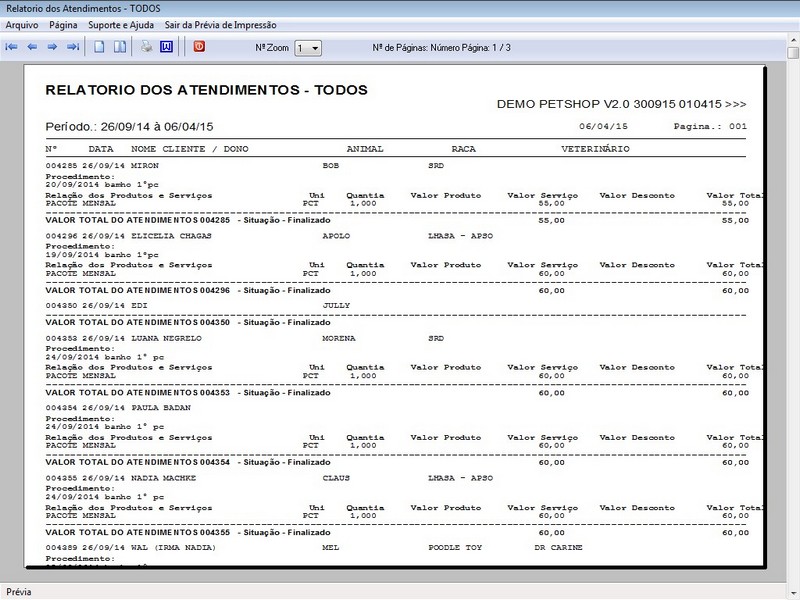
Task: Click breed POODLE TOY
Action: pyautogui.click(x=455, y=547)
